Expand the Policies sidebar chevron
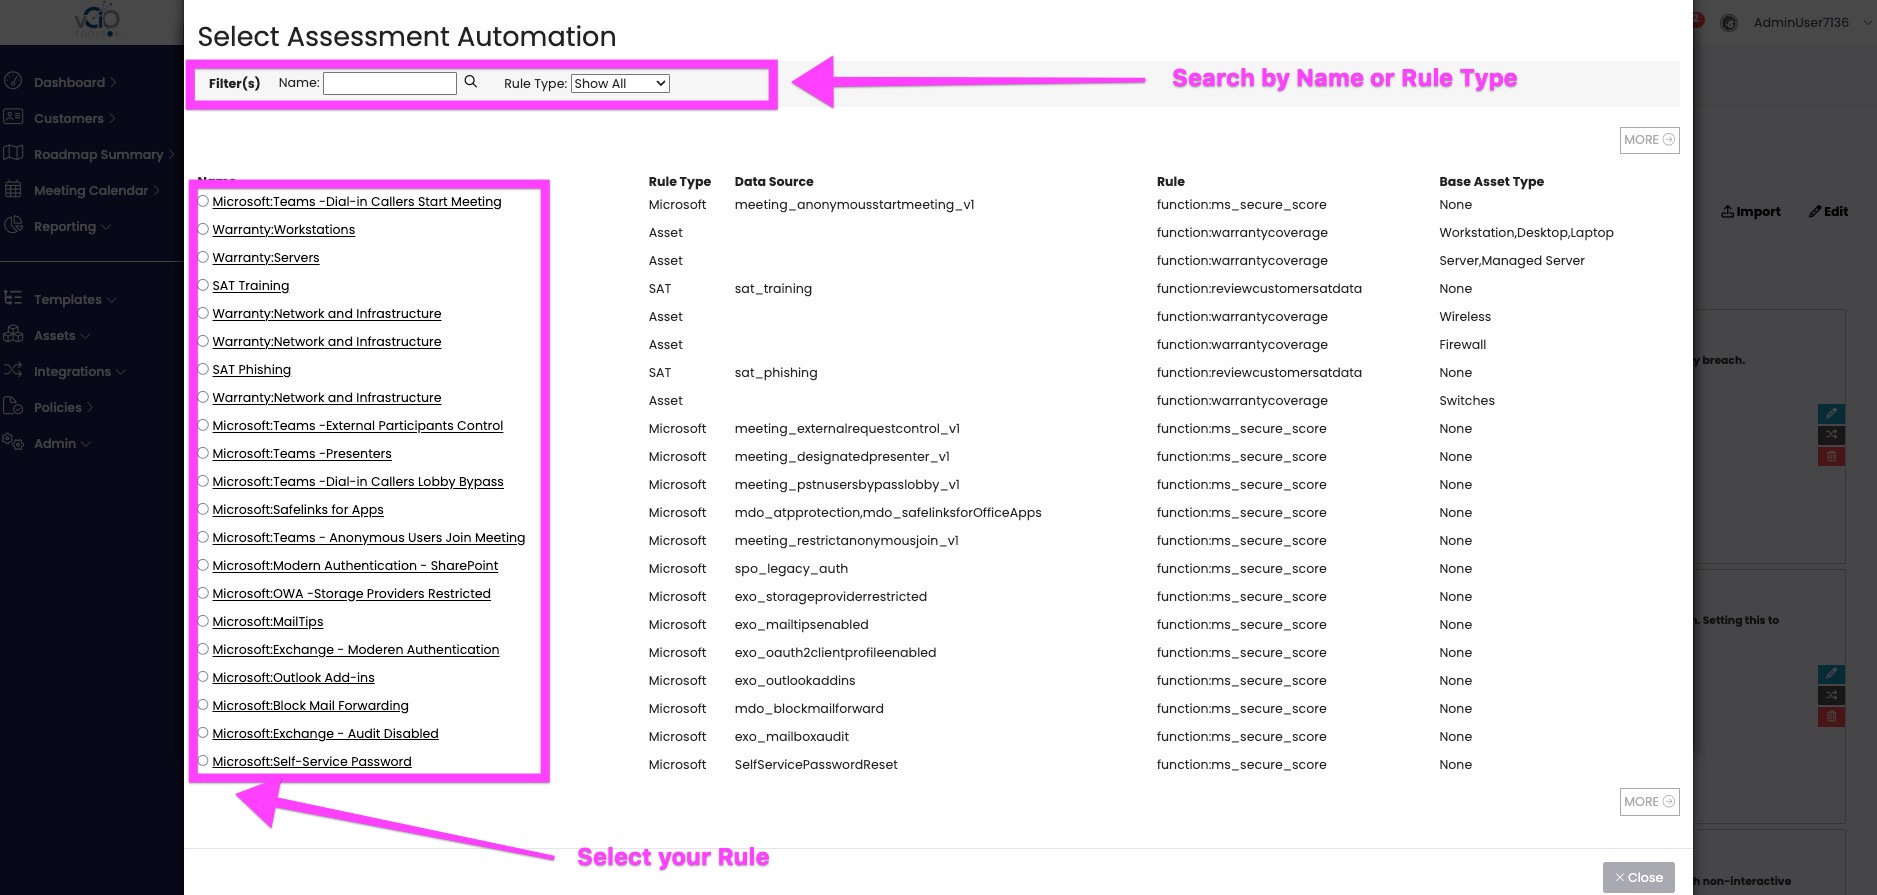1877x895 pixels. point(90,408)
